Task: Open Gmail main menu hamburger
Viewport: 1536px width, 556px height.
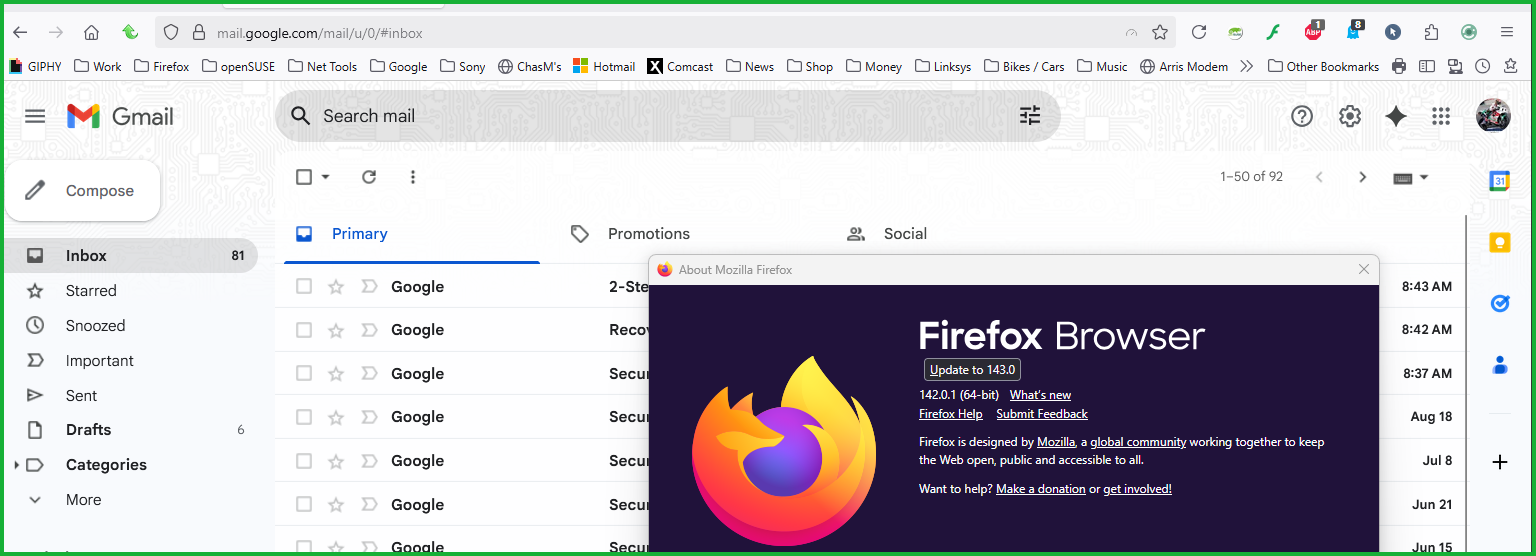Action: pyautogui.click(x=35, y=116)
